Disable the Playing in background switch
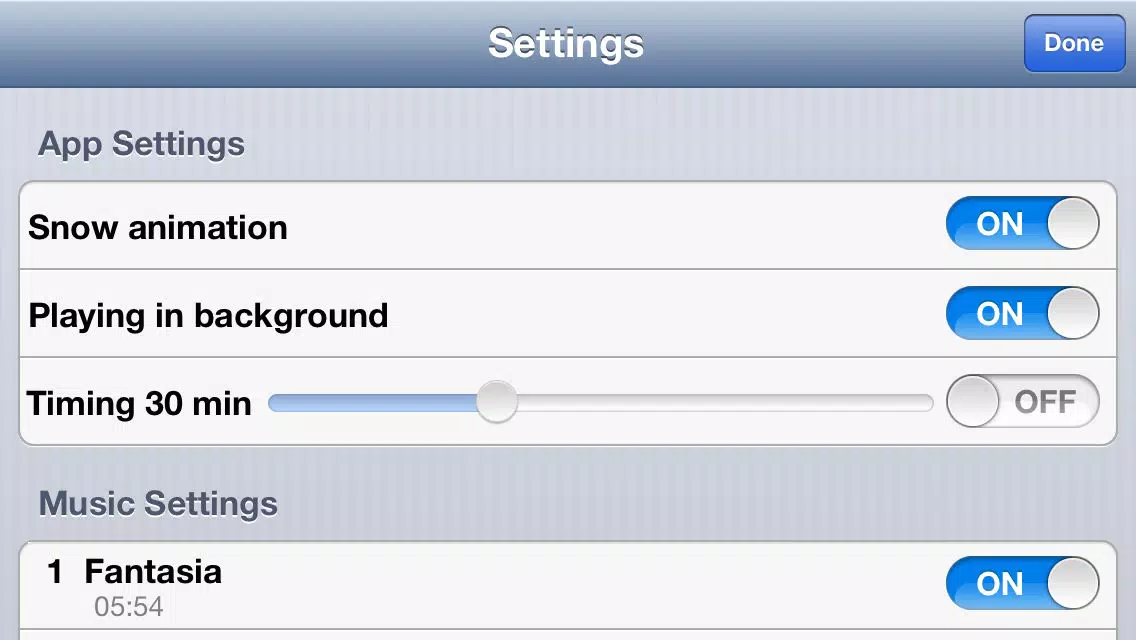The width and height of the screenshot is (1136, 640). [x=1022, y=313]
